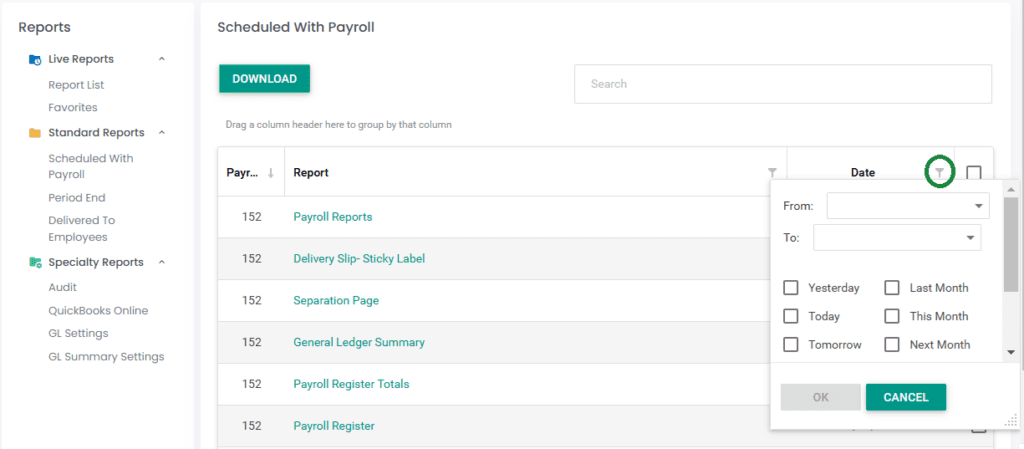Enable the This Month checkbox
This screenshot has height=449, width=1024.
click(892, 316)
